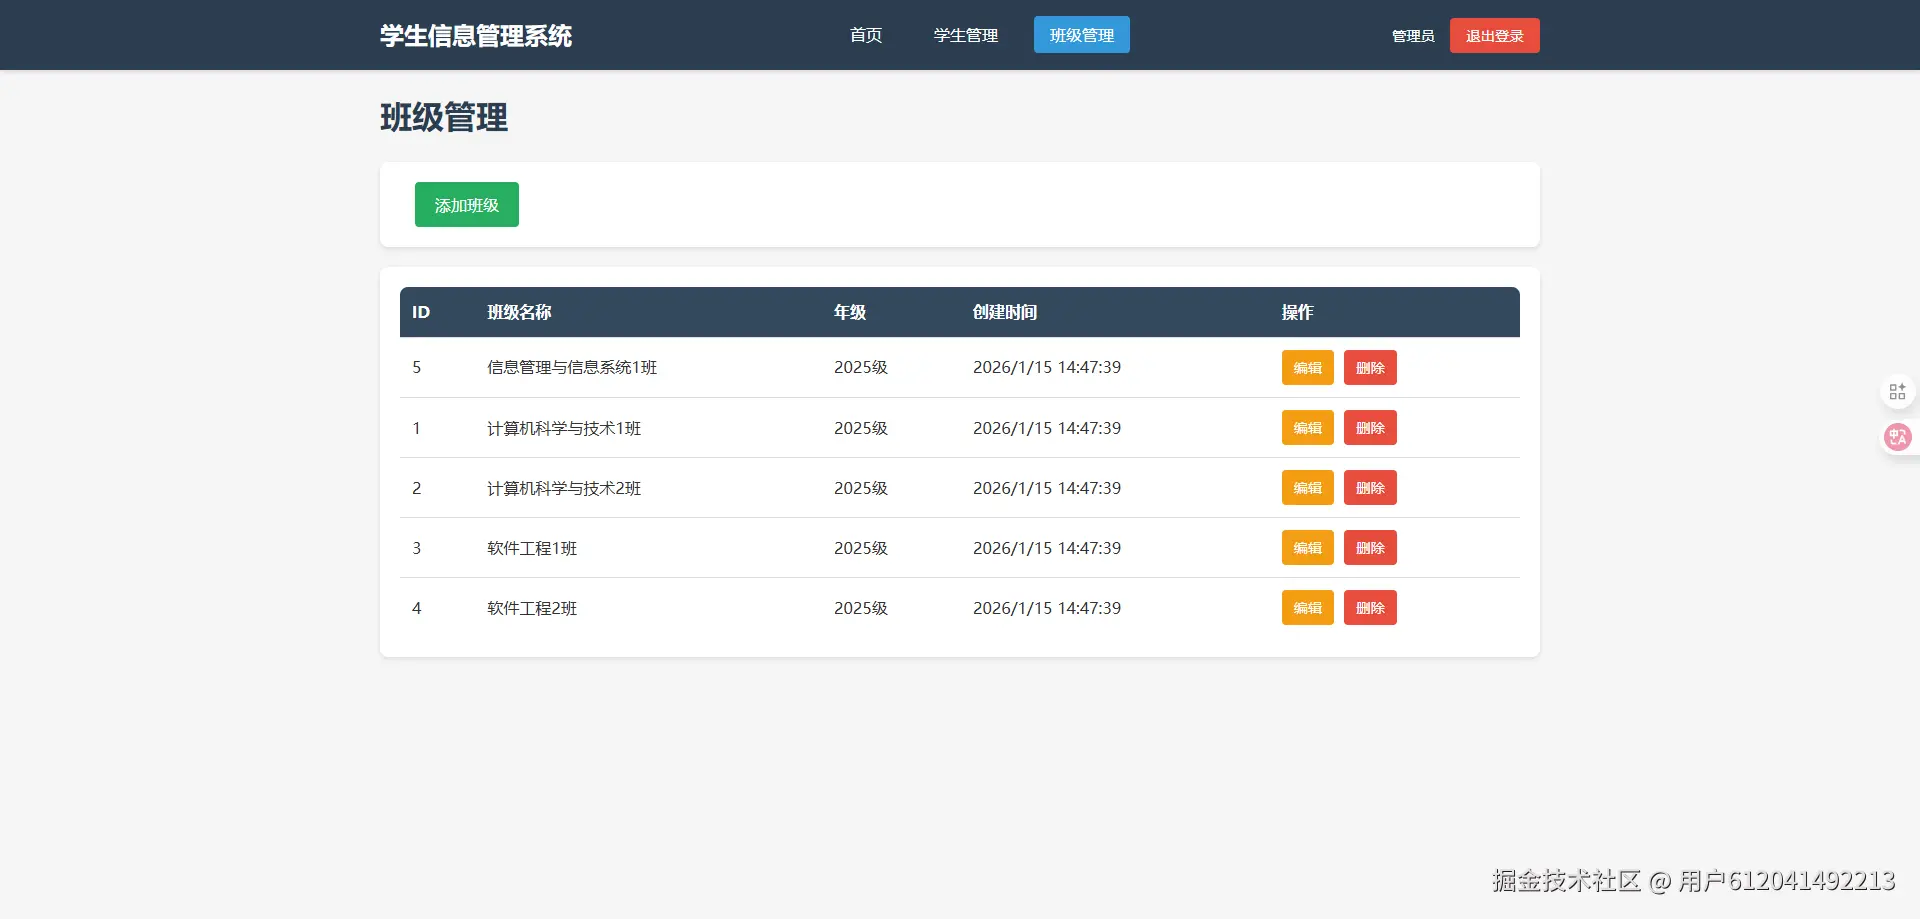The width and height of the screenshot is (1920, 919).
Task: Click the 2025级 cell in 软件工程2班 row
Action: point(861,608)
